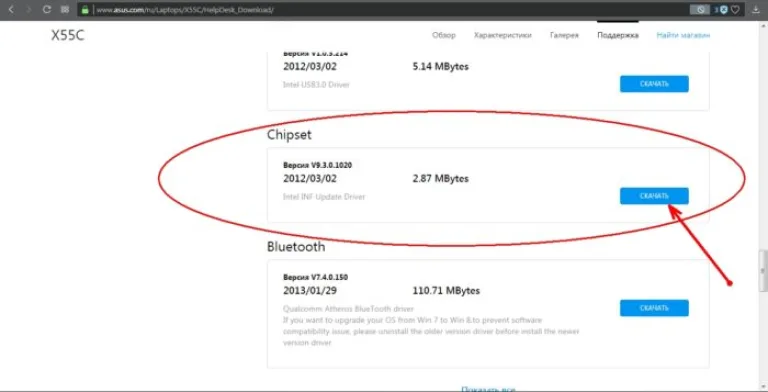Click the 2013/01/29 date
The width and height of the screenshot is (768, 392).
click(x=310, y=291)
